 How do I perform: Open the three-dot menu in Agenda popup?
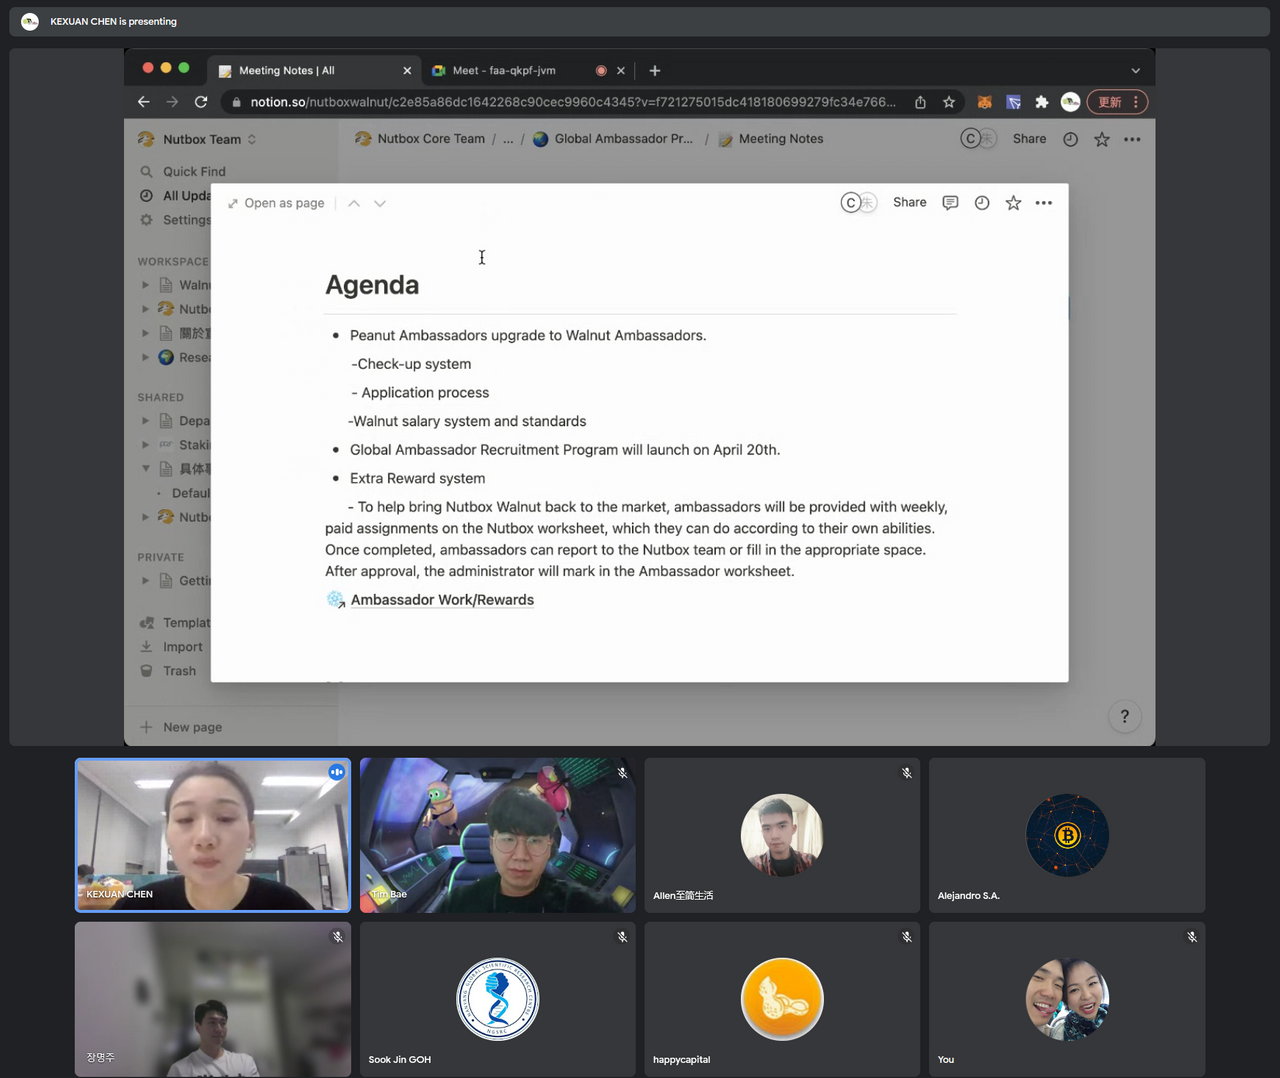[1044, 203]
